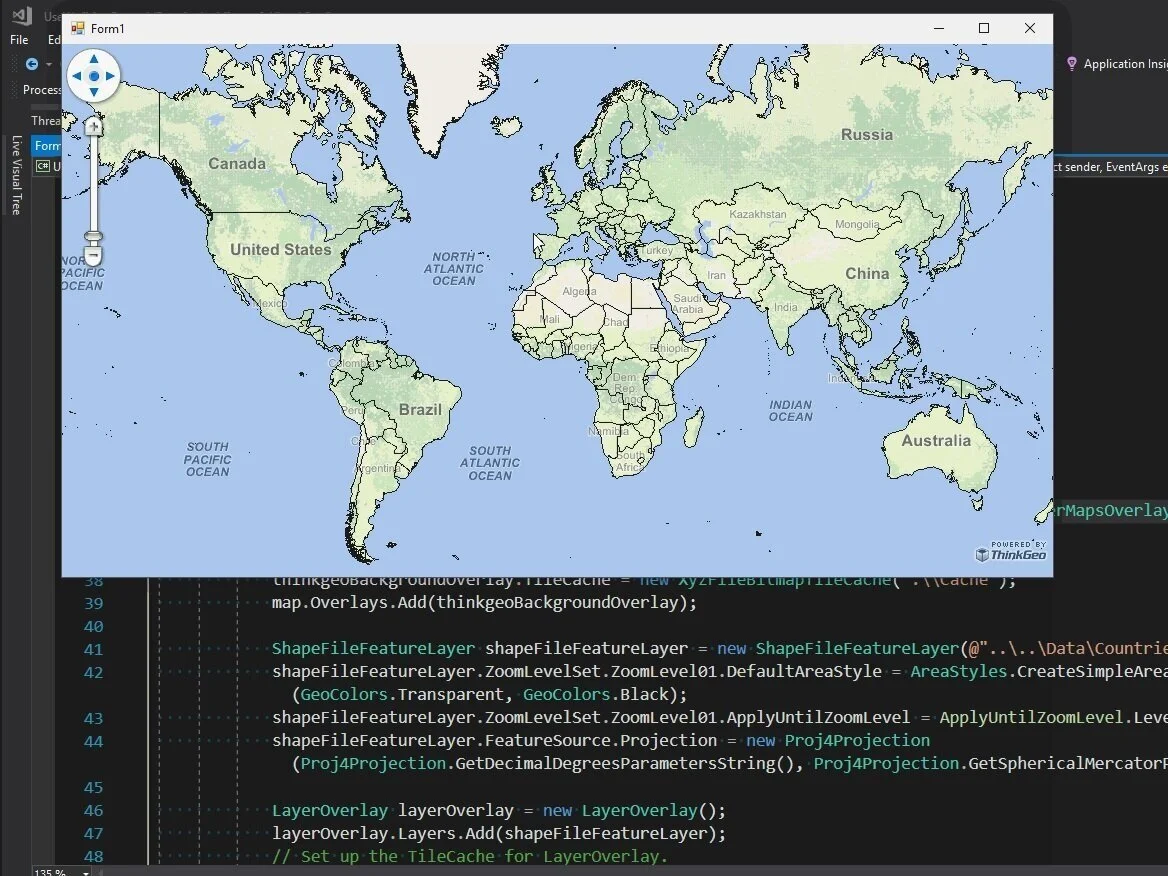Image resolution: width=1168 pixels, height=876 pixels.
Task: Click the South Pacific Ocean label
Action: coord(207,459)
